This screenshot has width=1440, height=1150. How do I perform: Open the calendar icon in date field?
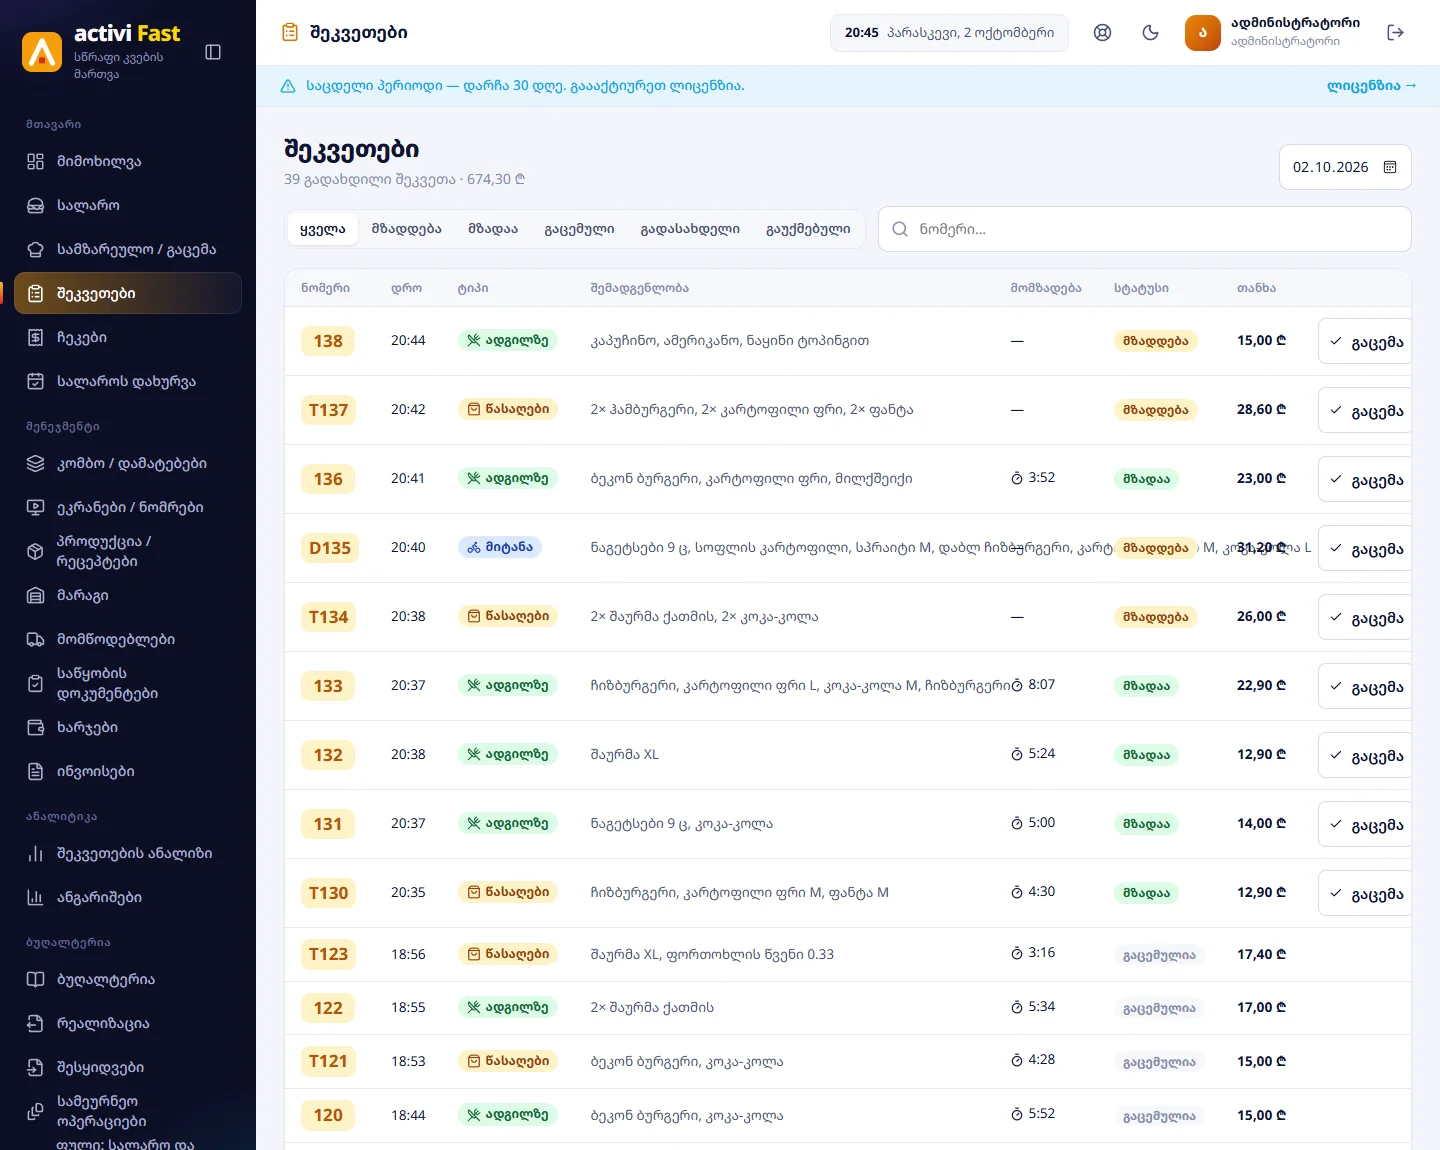click(1390, 167)
